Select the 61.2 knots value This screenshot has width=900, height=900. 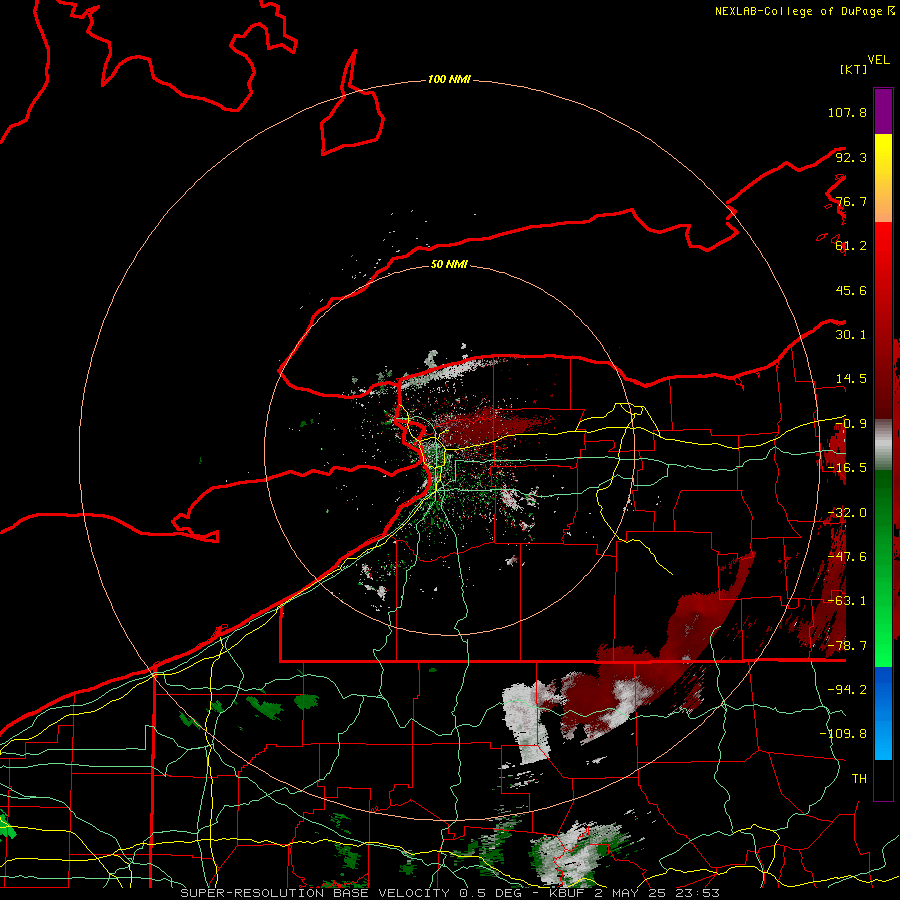851,246
